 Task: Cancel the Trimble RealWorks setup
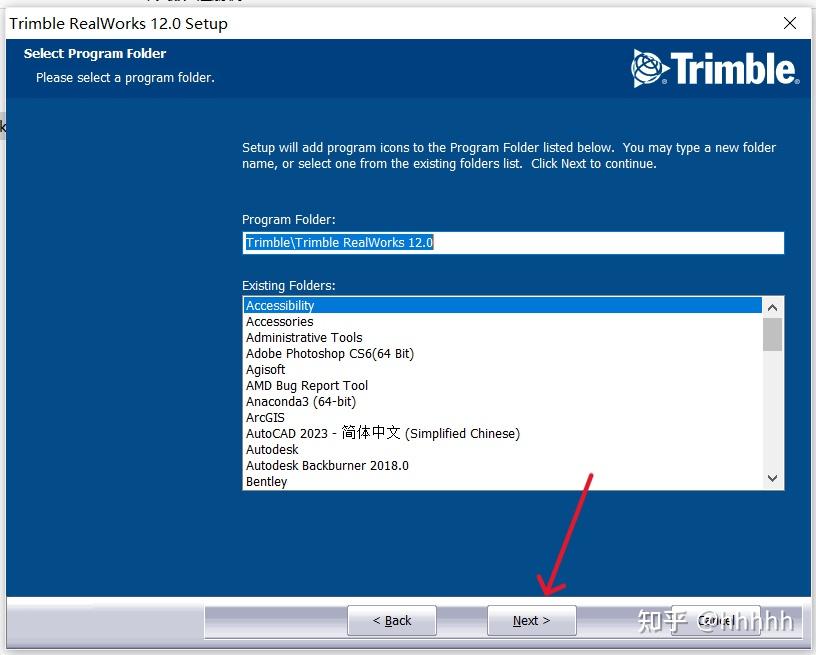click(716, 620)
